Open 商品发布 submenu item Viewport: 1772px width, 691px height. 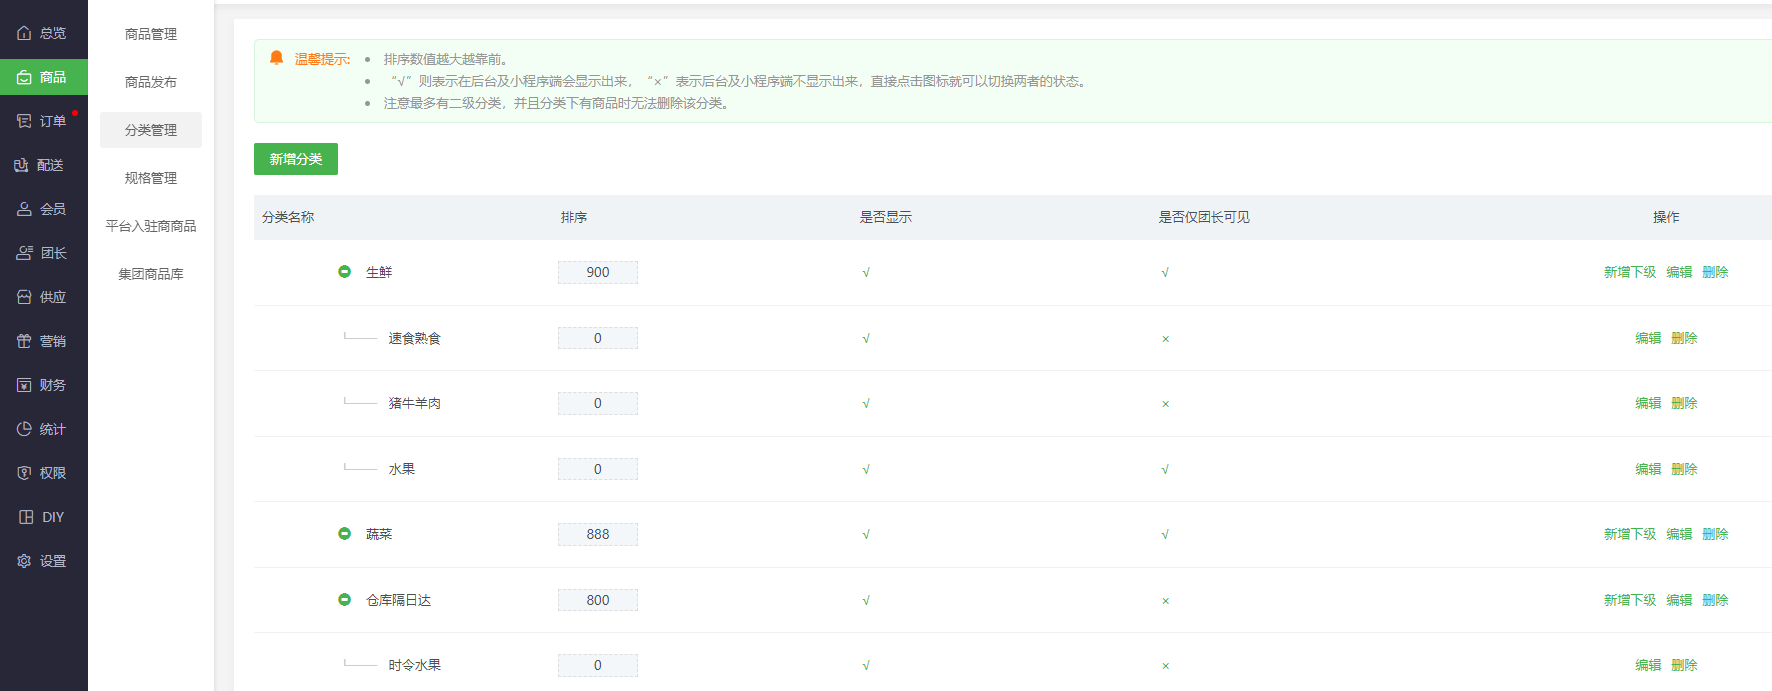pyautogui.click(x=151, y=82)
